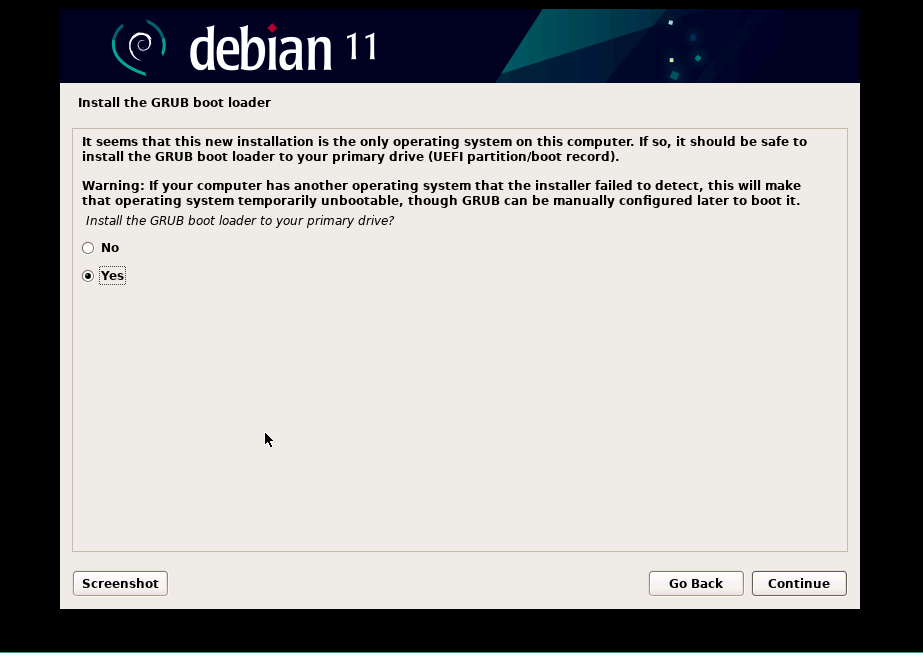Capture a Screenshot using the Screenshot button
The width and height of the screenshot is (923, 656).
tap(120, 583)
